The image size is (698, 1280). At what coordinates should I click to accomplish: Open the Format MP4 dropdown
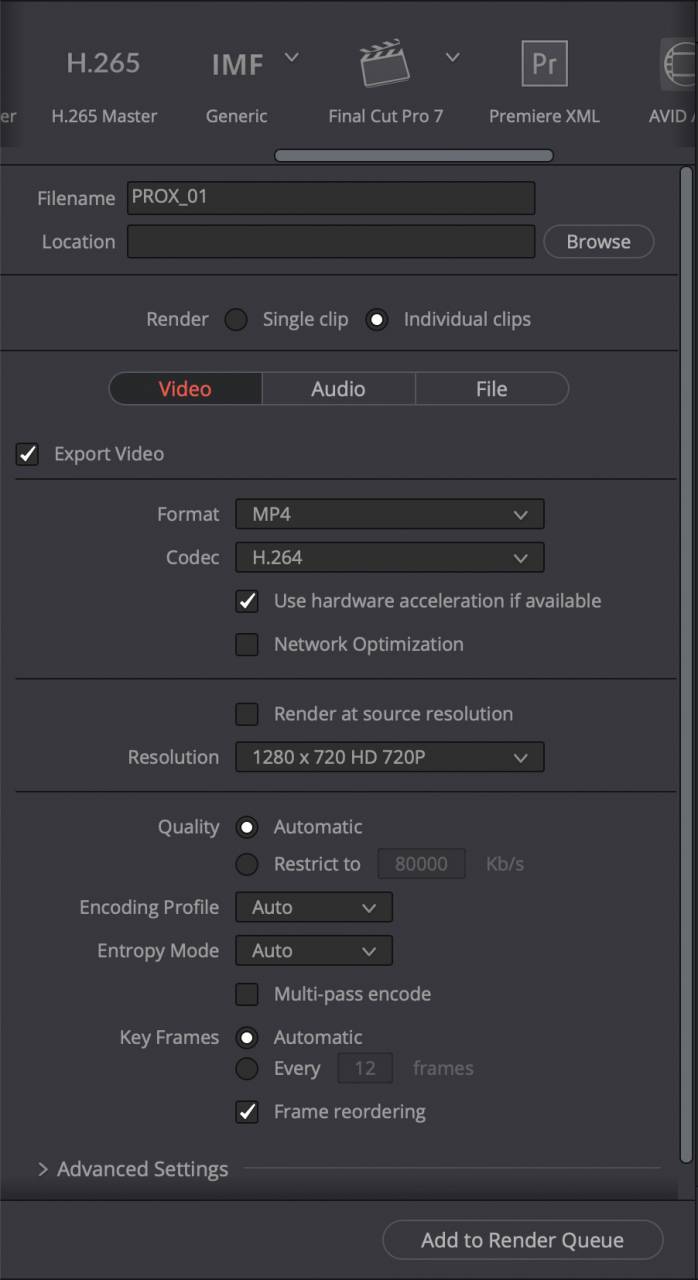pos(390,514)
